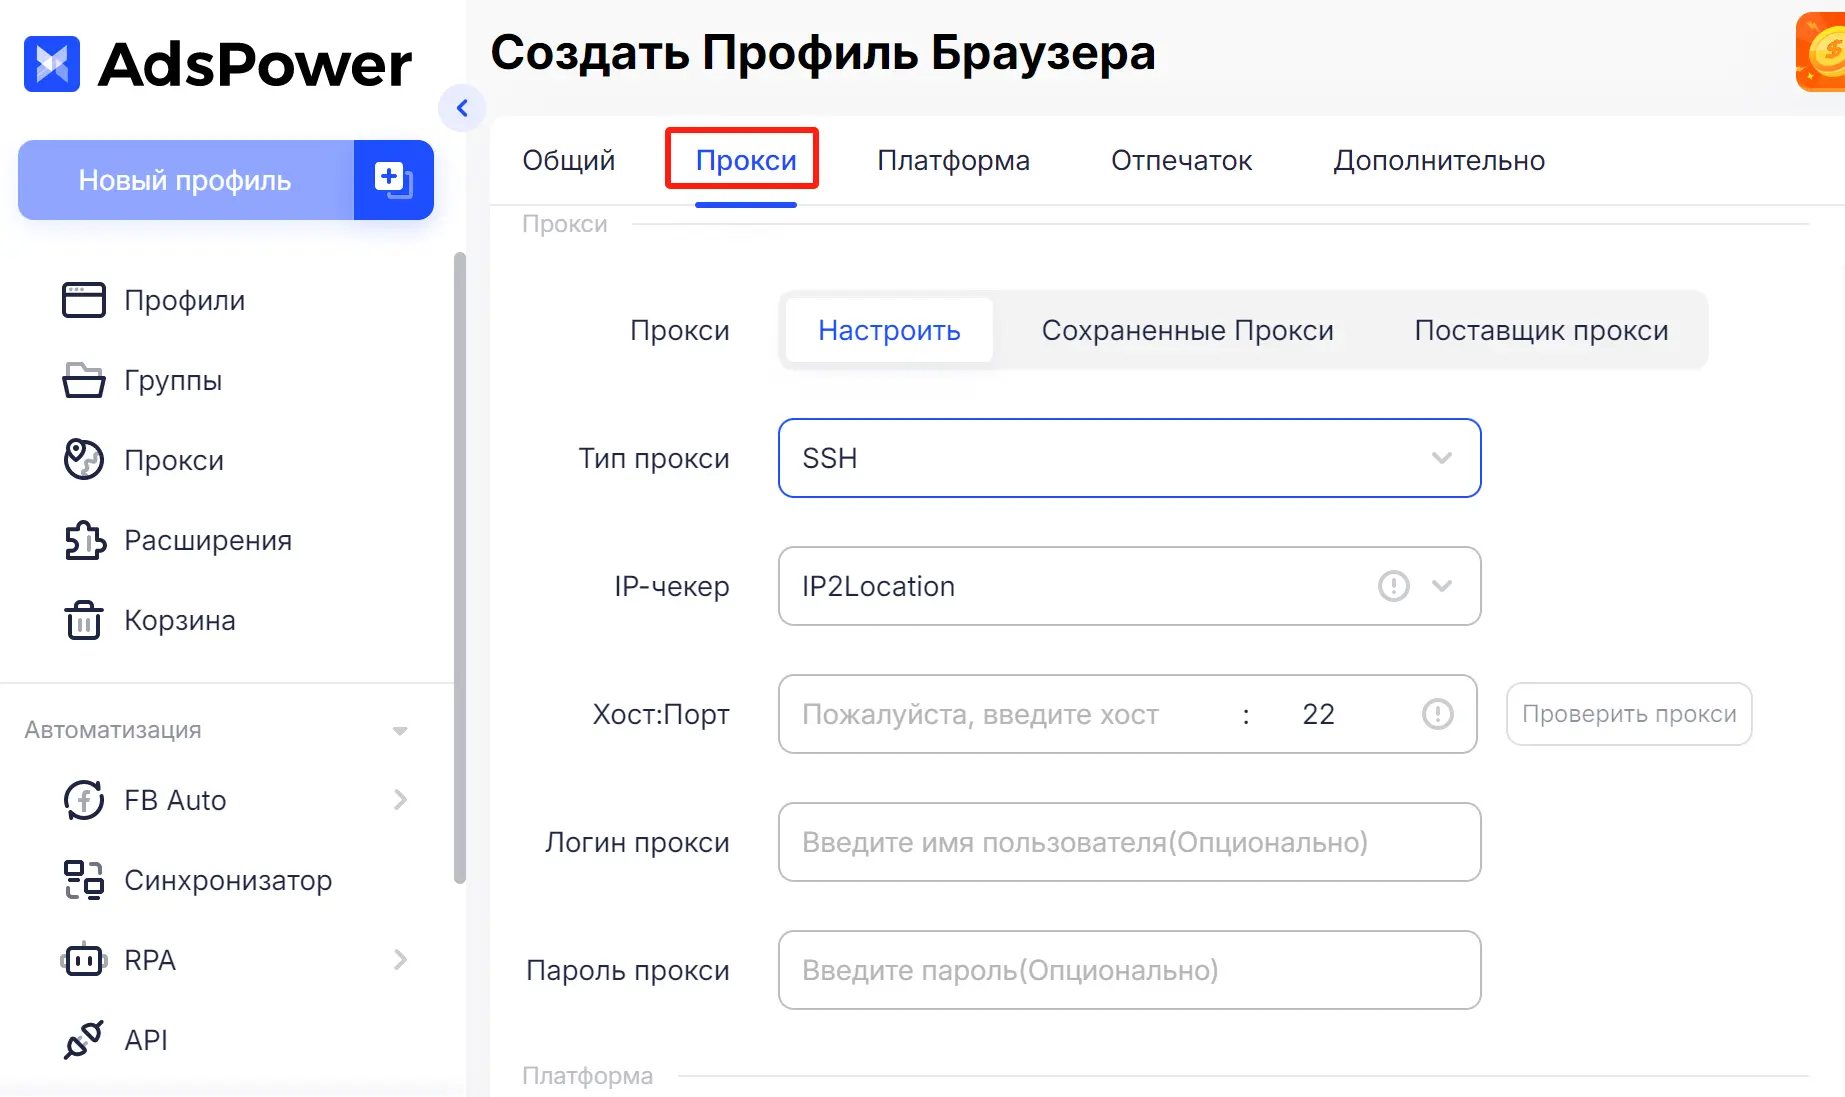Focus the Логин прокси input field

coord(1130,842)
